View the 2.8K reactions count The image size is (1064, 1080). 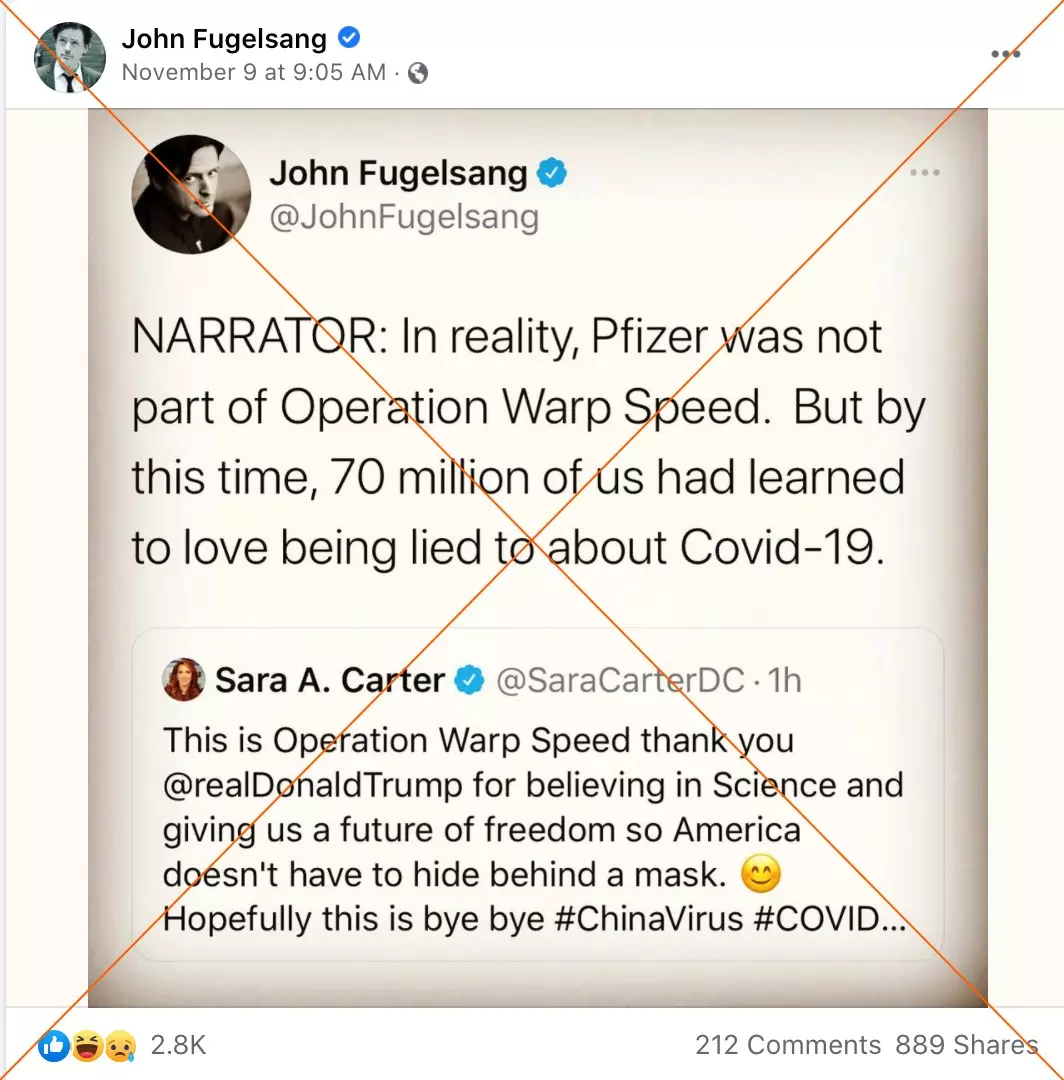pos(178,1046)
